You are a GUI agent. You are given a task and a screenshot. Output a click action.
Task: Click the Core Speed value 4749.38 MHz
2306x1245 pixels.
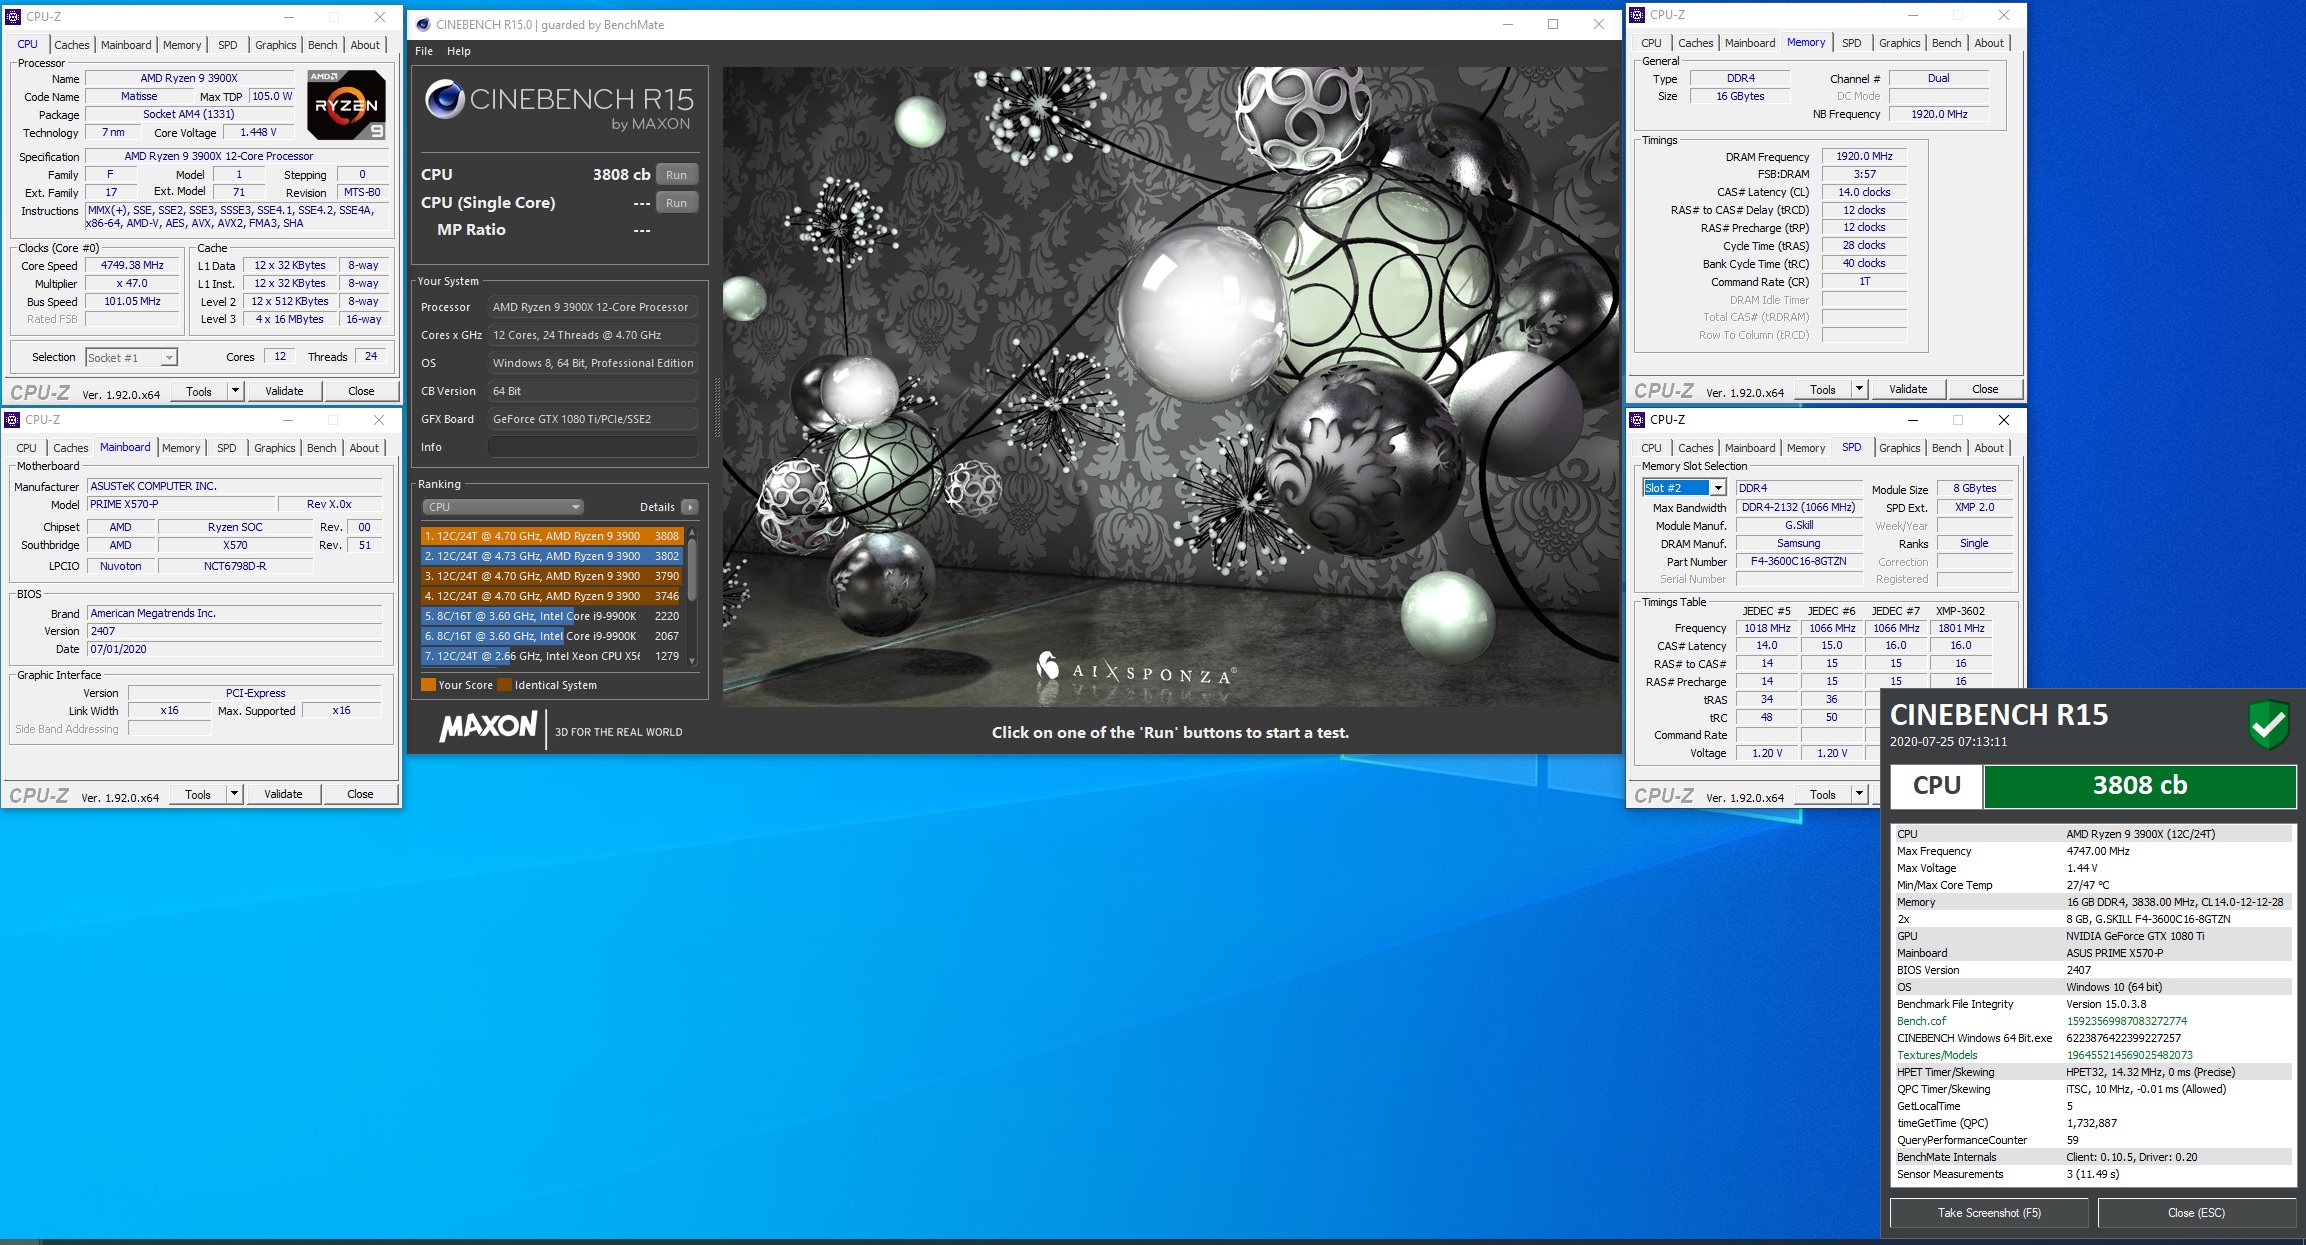[132, 265]
